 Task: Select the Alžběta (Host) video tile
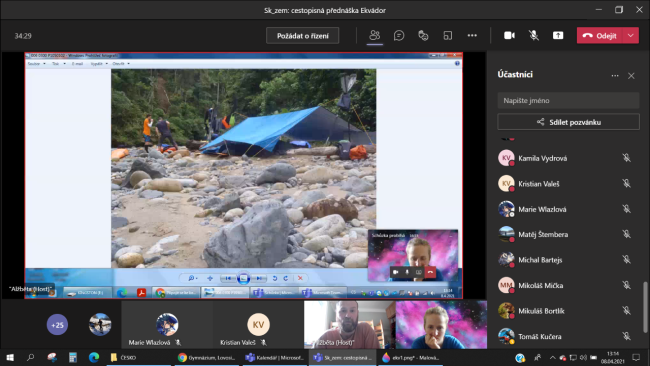coord(349,325)
